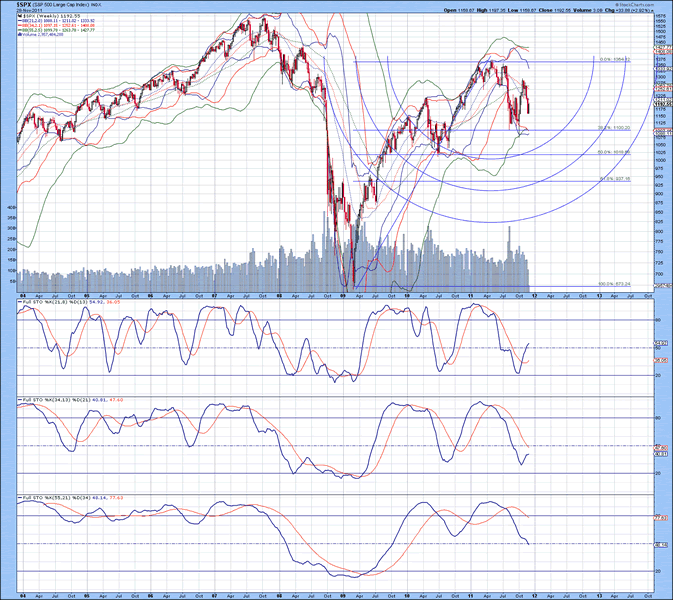673x600 pixels.
Task: Click the 38.2% Fibonacci retracement label
Action: click(614, 128)
